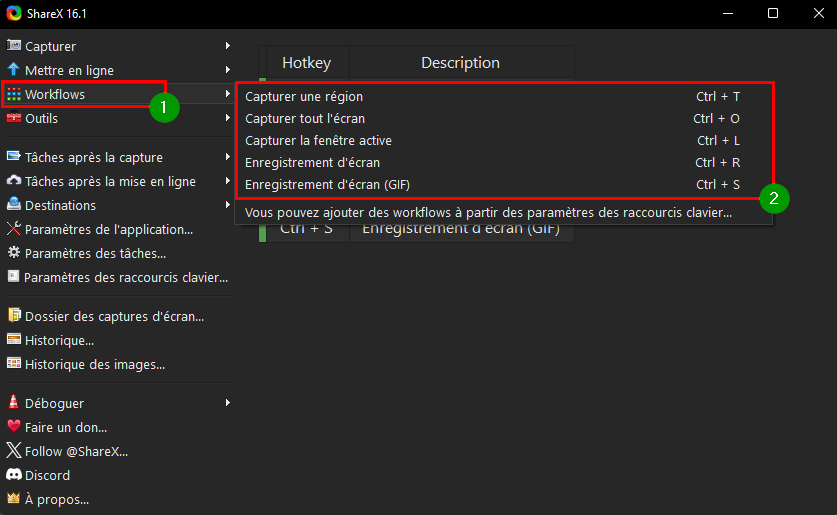837x515 pixels.
Task: Open Tâches après la capture menu
Action: coord(118,157)
